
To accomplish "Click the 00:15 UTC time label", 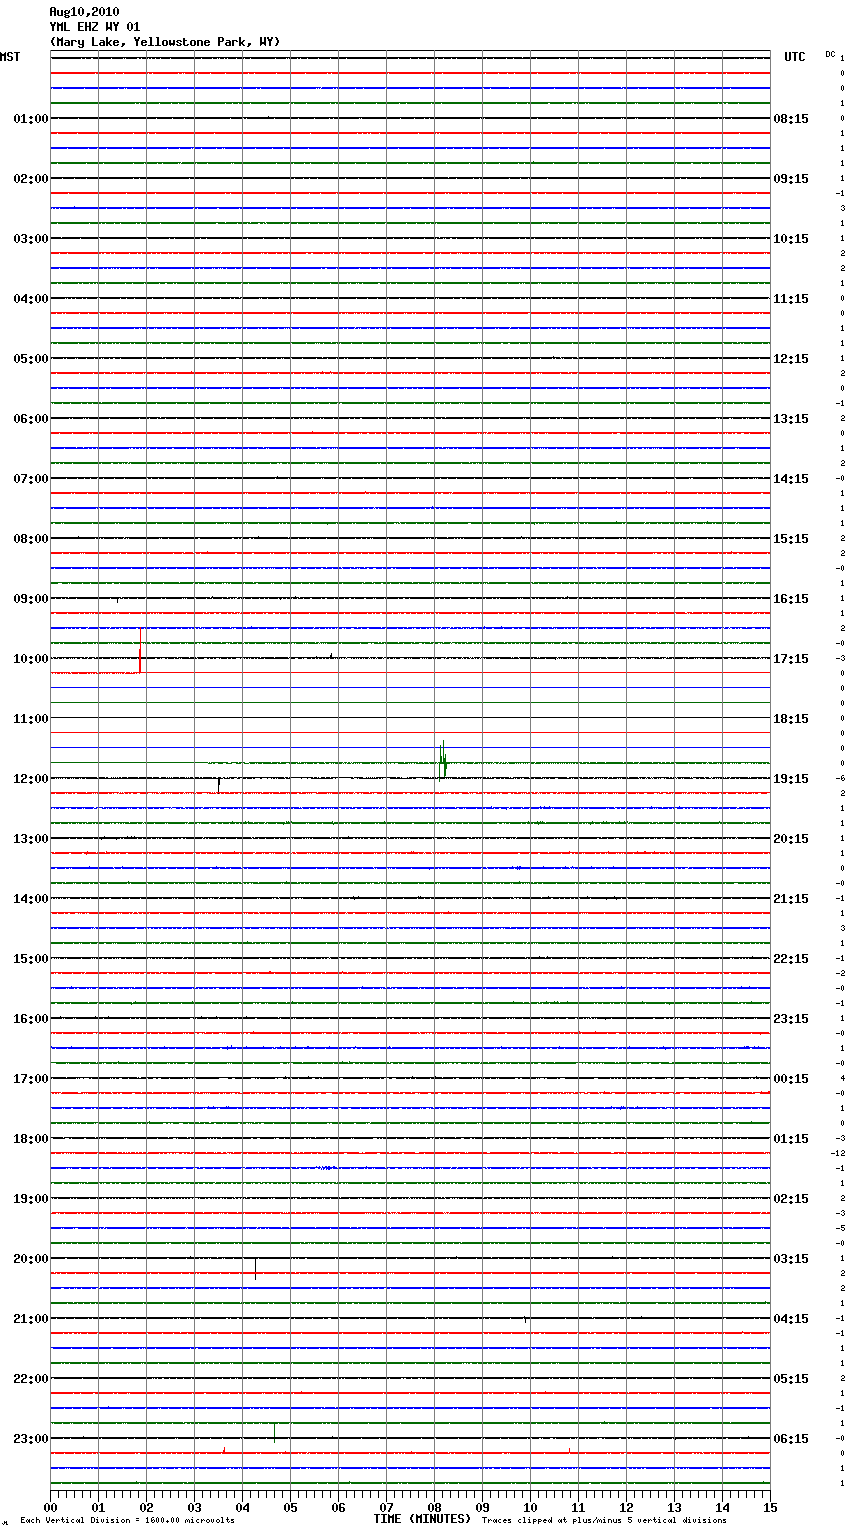I will click(x=791, y=1079).
